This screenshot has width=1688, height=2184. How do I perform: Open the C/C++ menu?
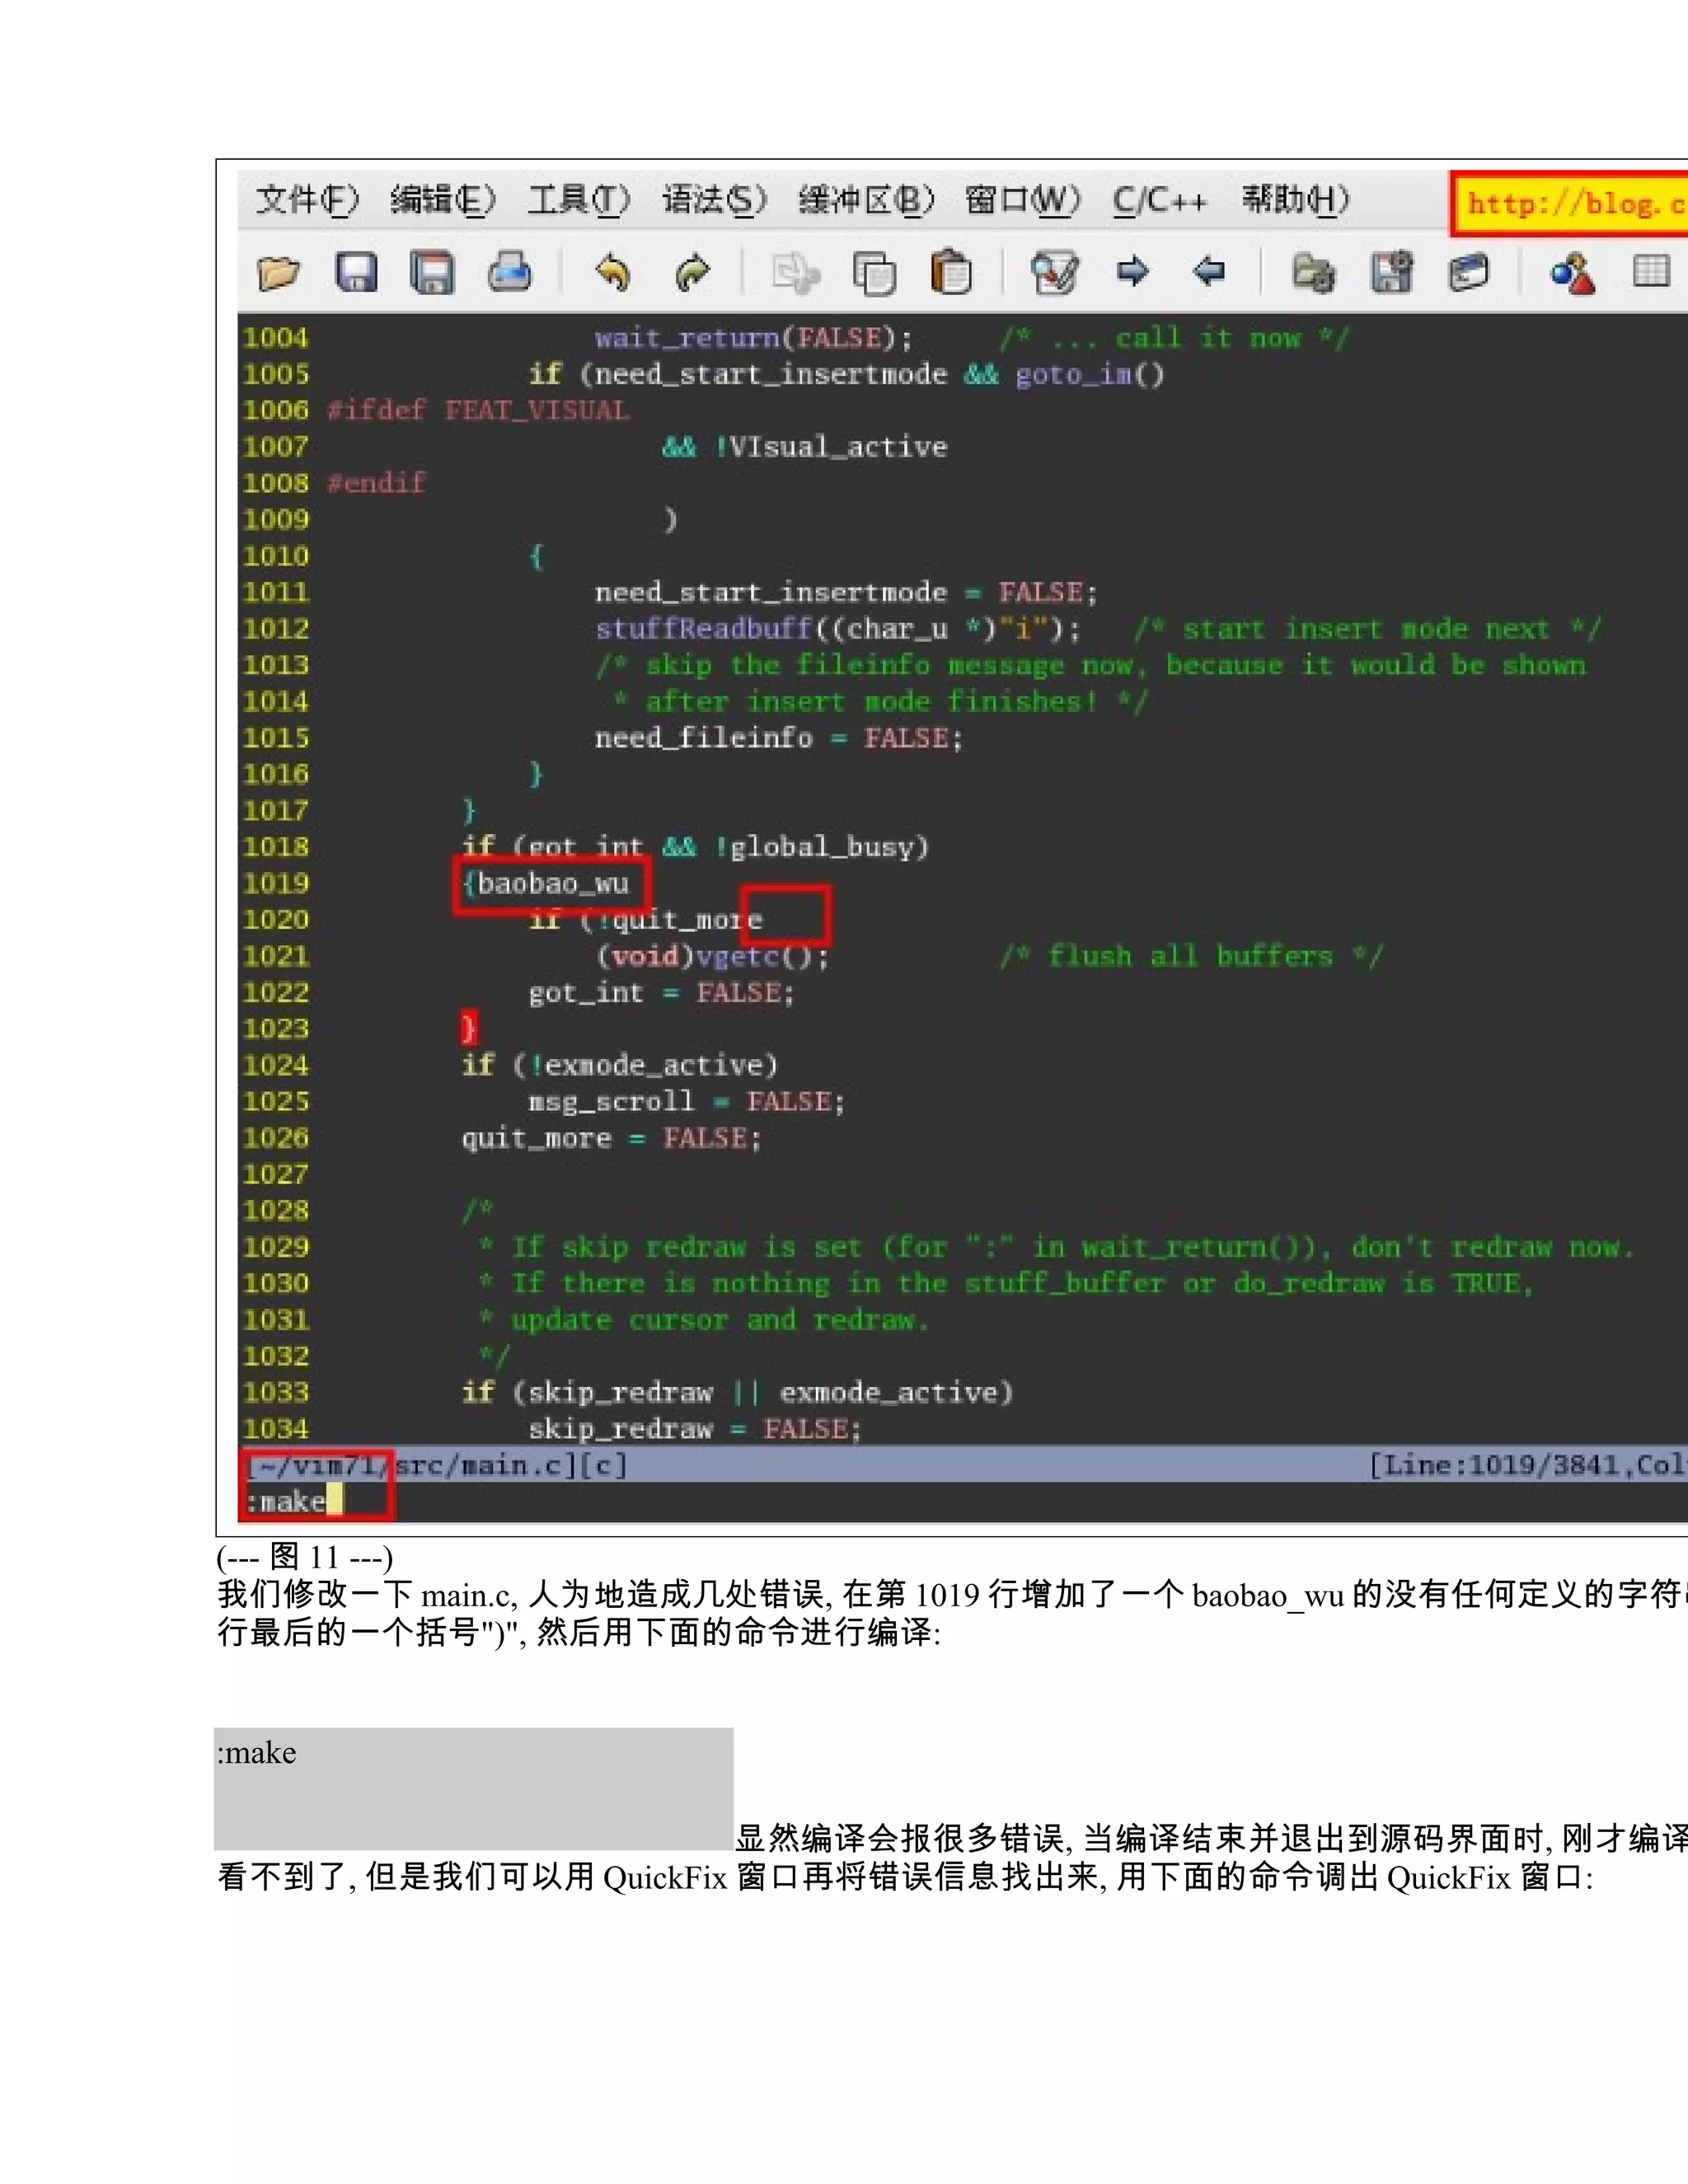[1160, 200]
